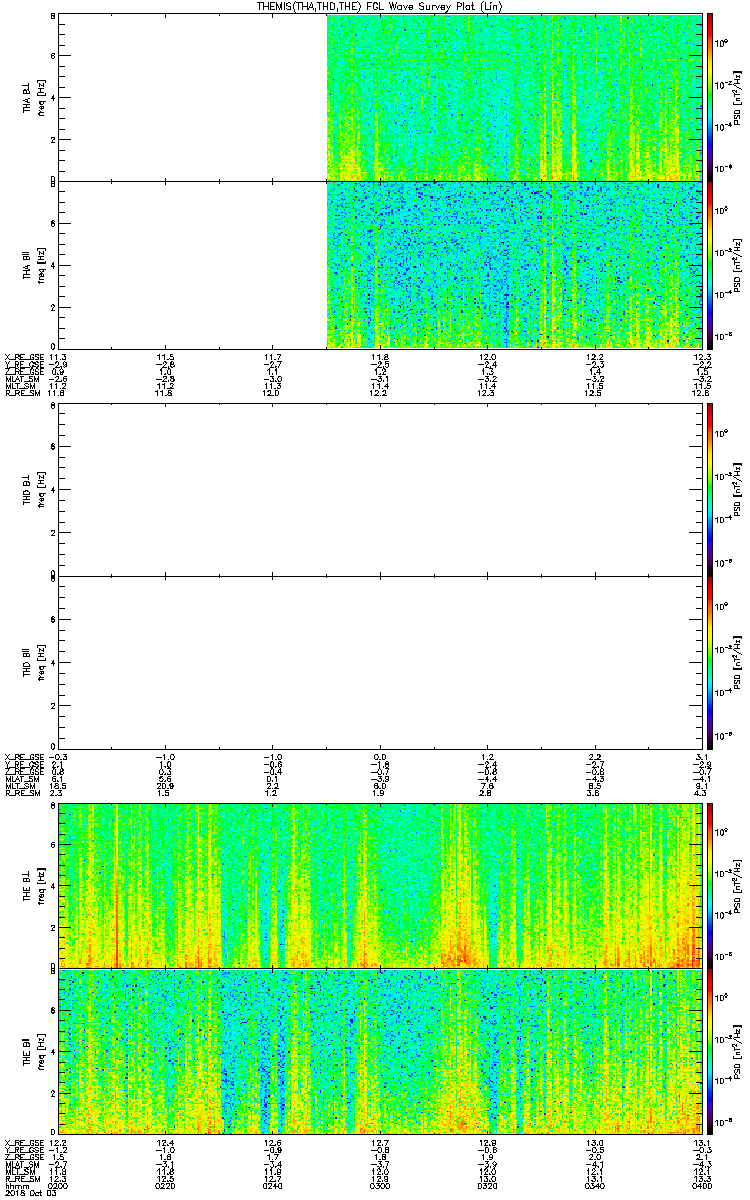Click the 'THE B⊥ freq [Hz]' y-axis label
The image size is (750, 1200).
coord(34,885)
